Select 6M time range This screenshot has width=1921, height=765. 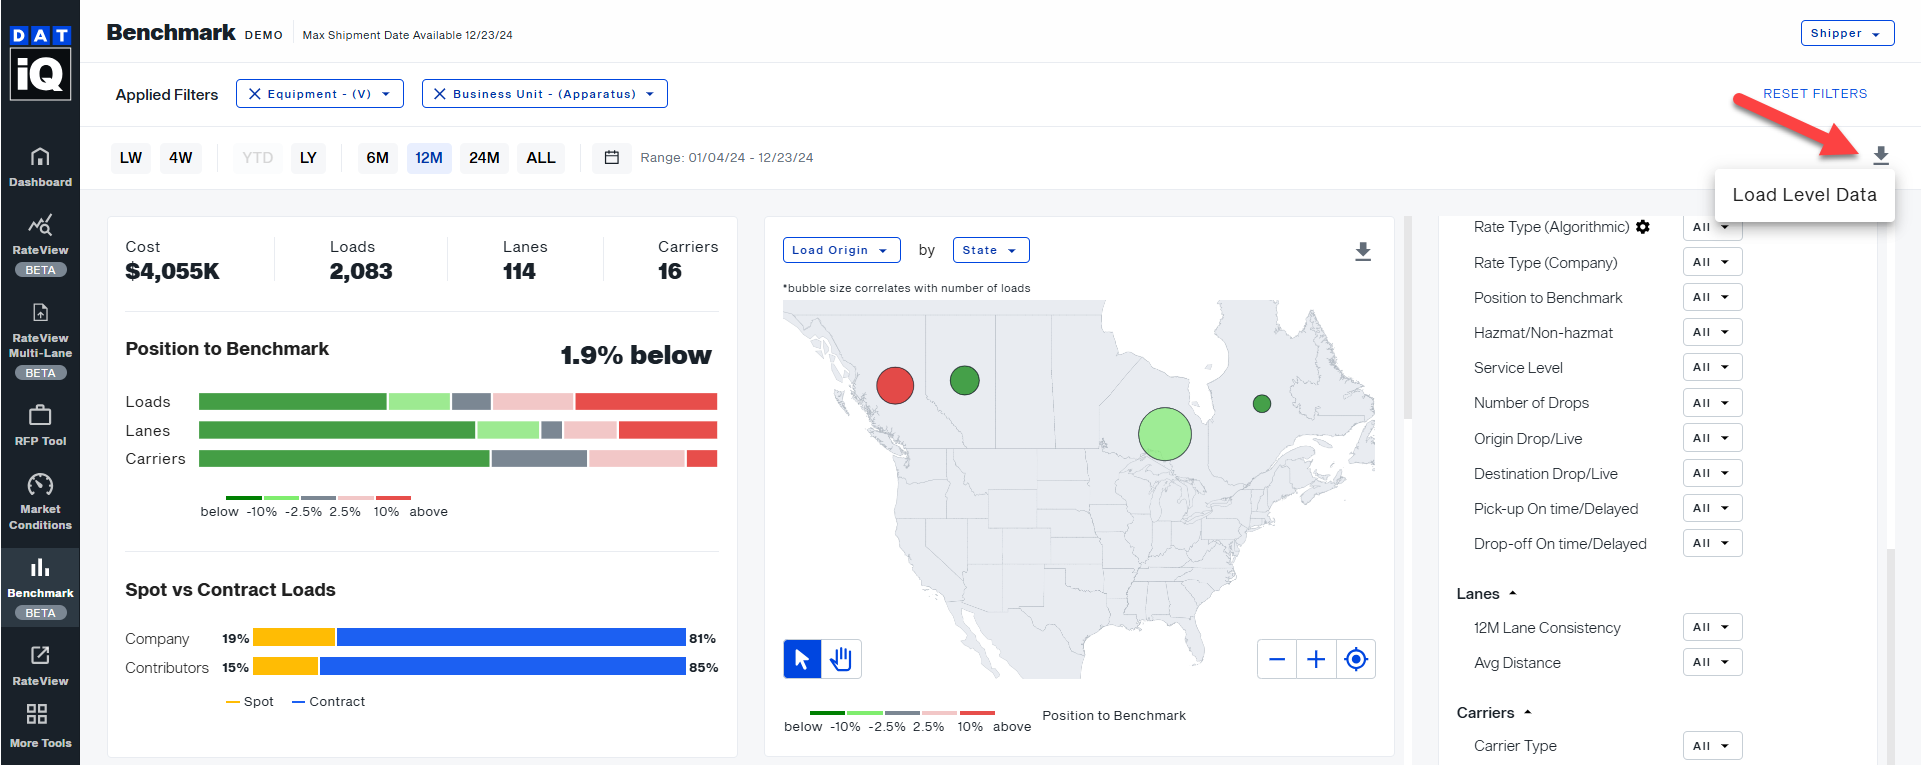[x=378, y=157]
